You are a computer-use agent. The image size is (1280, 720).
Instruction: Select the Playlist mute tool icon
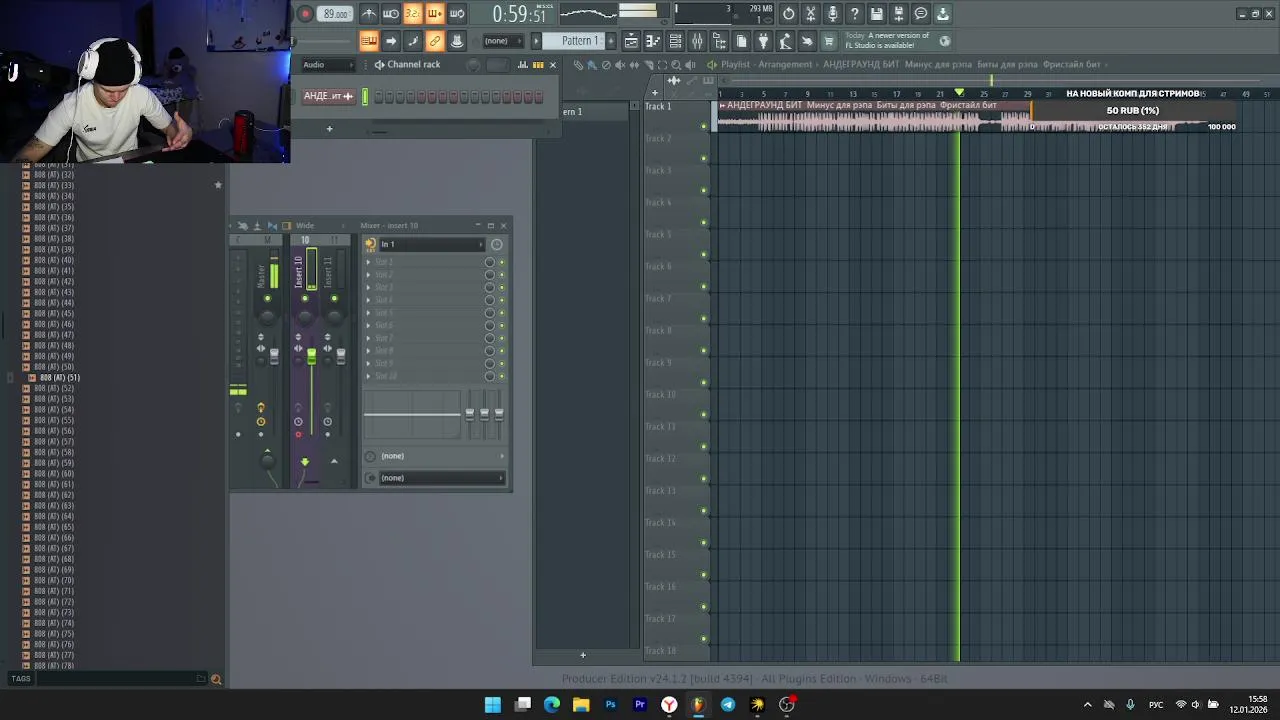(619, 65)
